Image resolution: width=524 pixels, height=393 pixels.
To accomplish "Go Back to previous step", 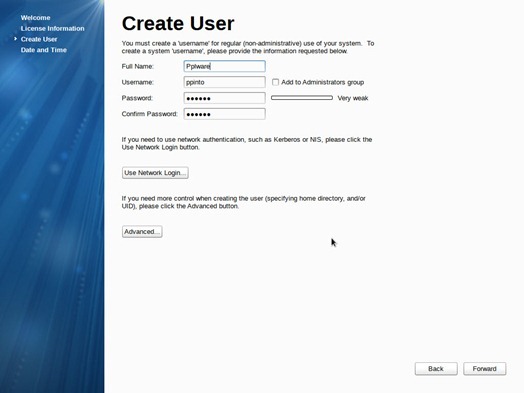I will (x=436, y=369).
